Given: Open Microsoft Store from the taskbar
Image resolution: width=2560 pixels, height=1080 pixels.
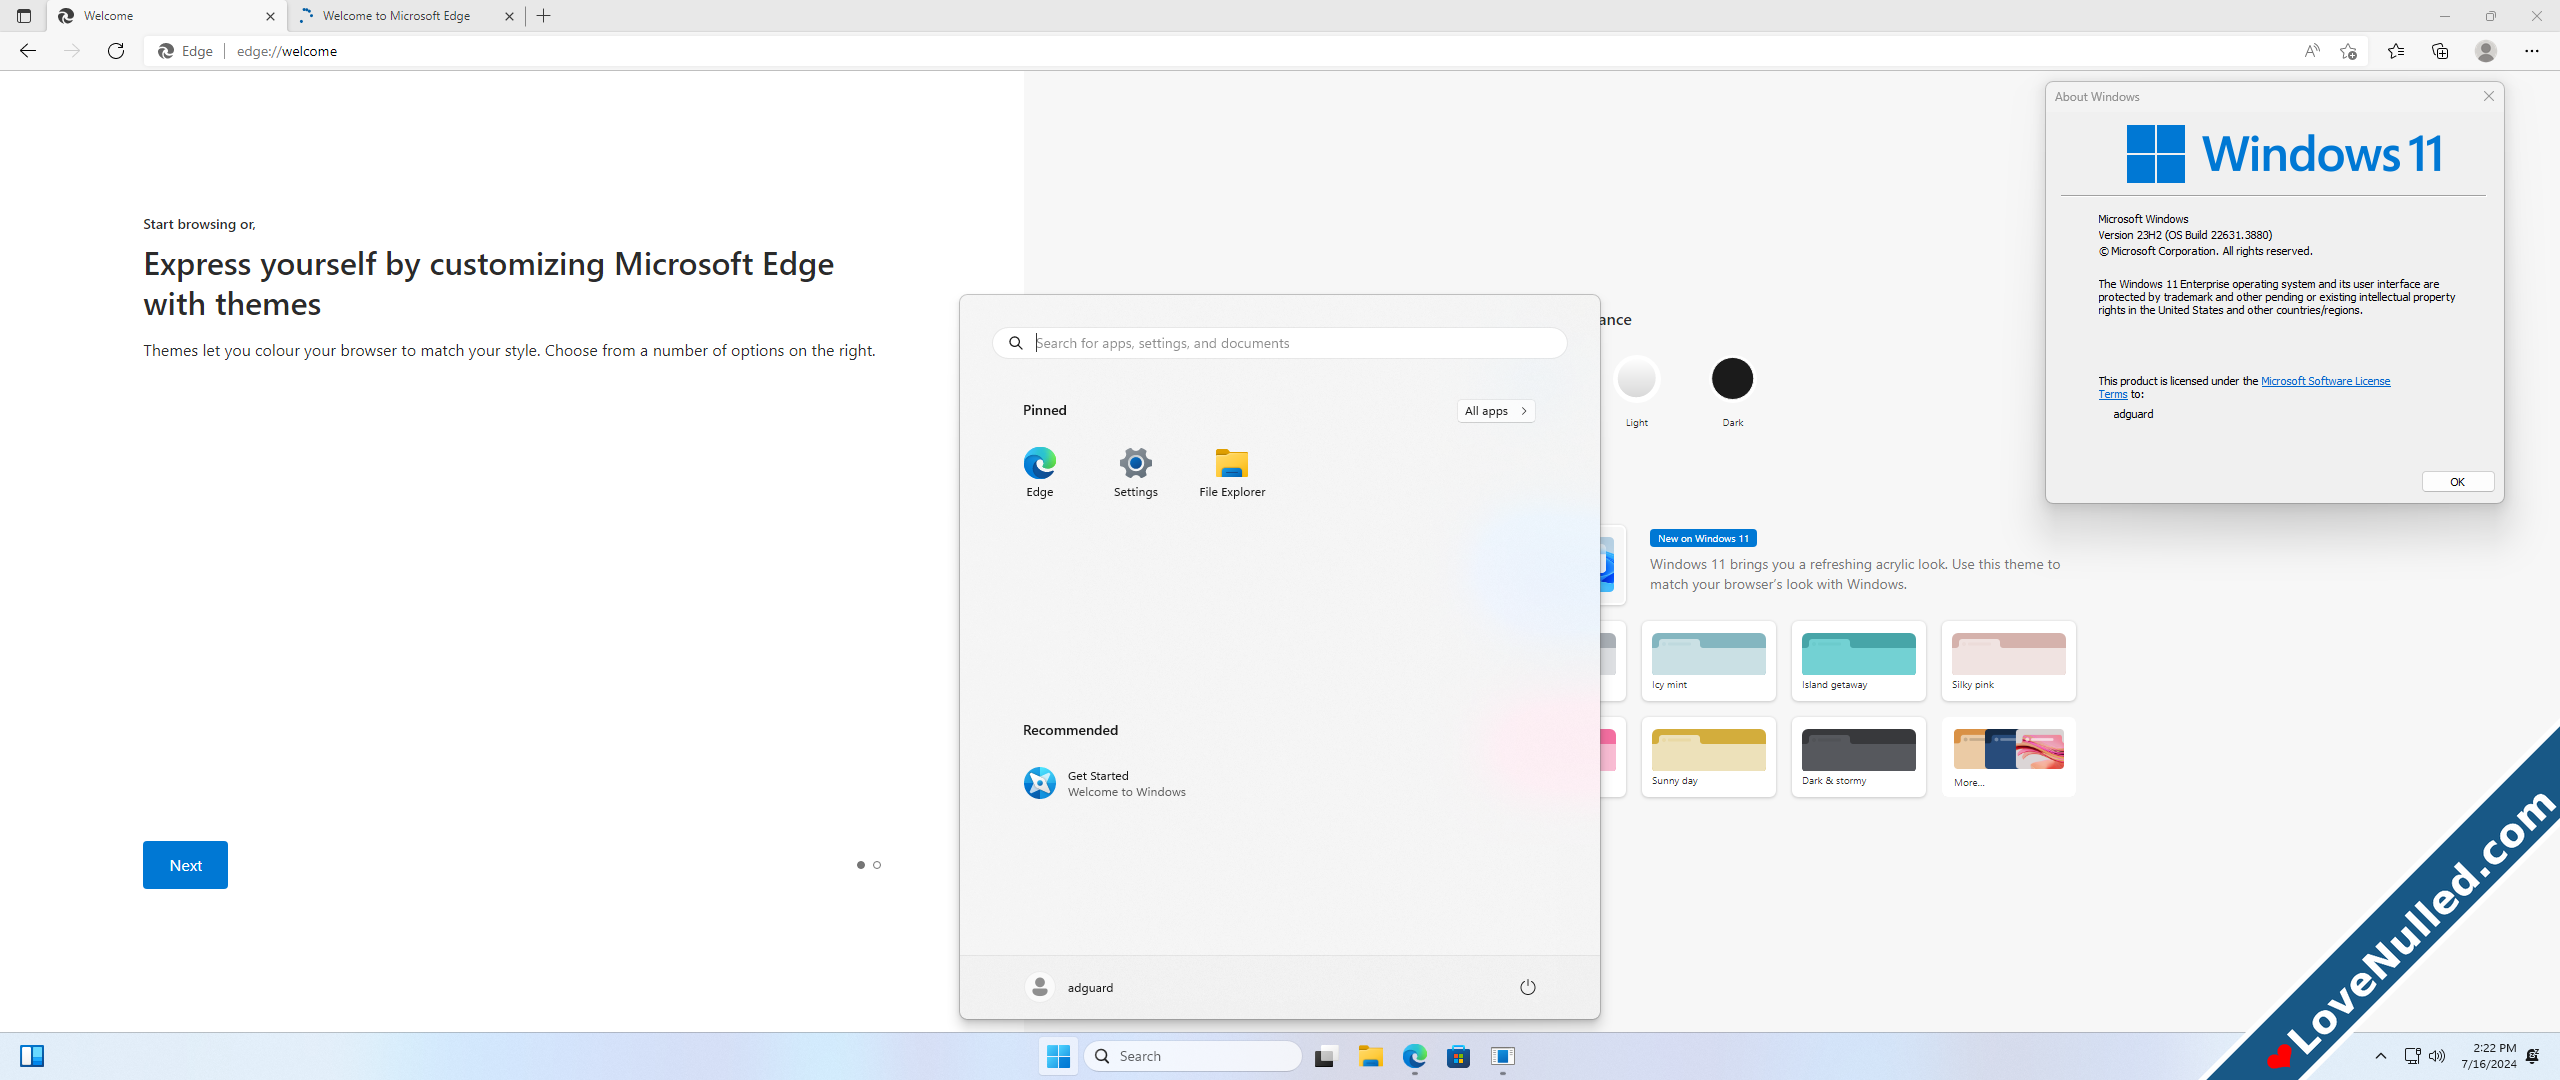Looking at the screenshot, I should click(1459, 1056).
